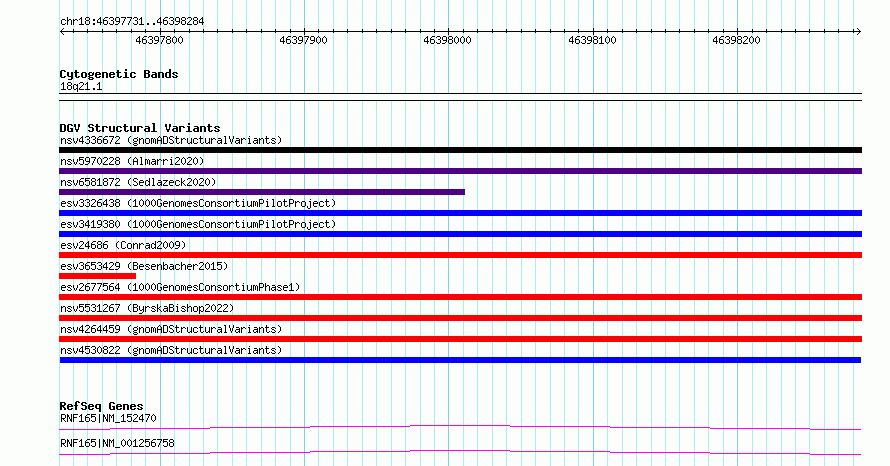This screenshot has height=466, width=890.
Task: Open nsv4264459 gnomADStructuralVariants label
Action: coord(171,329)
